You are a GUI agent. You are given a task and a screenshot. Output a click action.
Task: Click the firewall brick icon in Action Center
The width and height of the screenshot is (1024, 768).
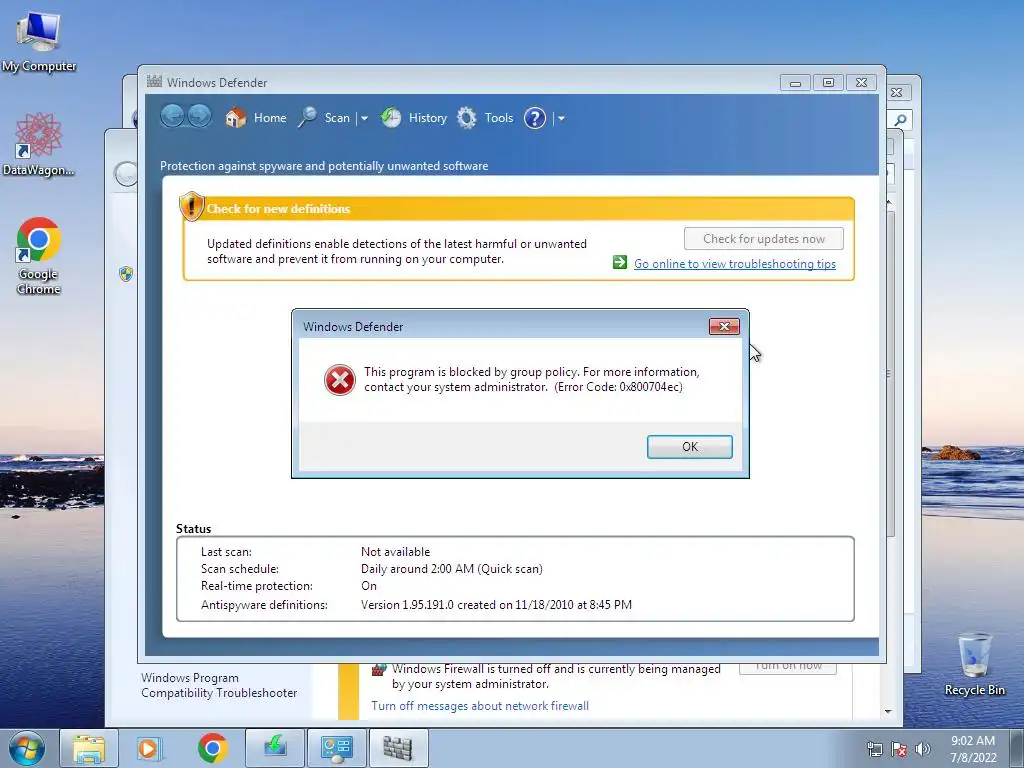point(379,669)
